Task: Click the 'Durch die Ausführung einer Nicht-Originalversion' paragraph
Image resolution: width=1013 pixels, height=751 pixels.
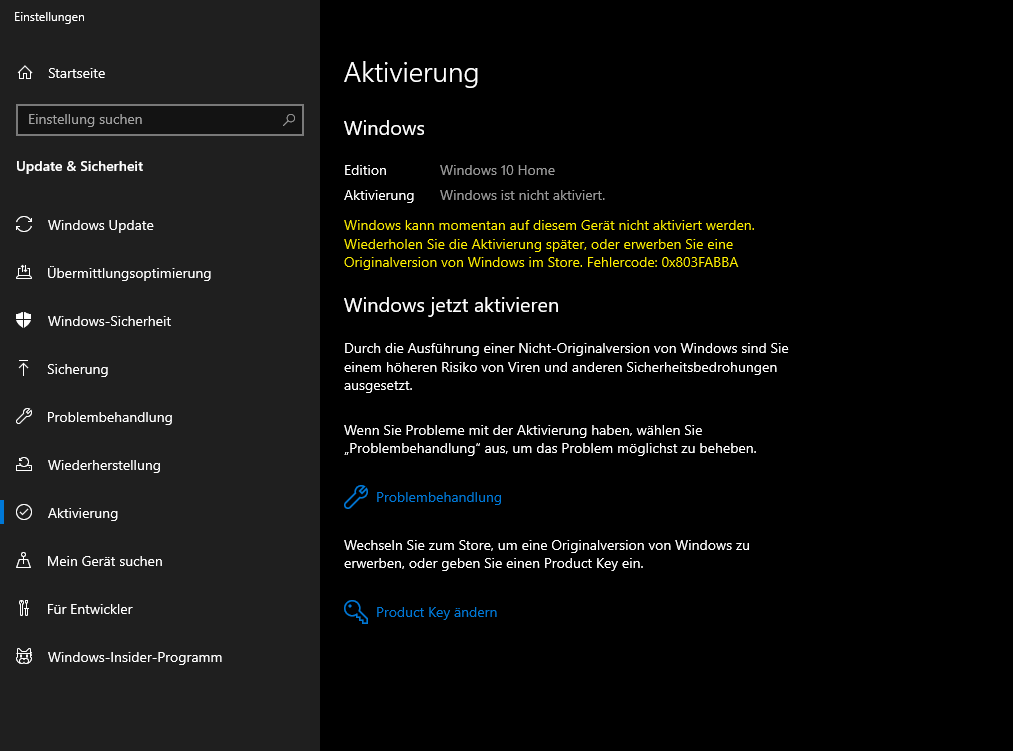Action: tap(566, 366)
